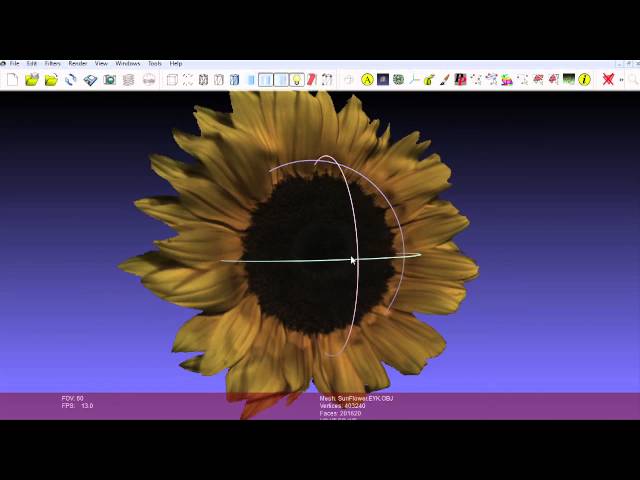The height and width of the screenshot is (480, 640).
Task: Open the View menu
Action: click(101, 64)
